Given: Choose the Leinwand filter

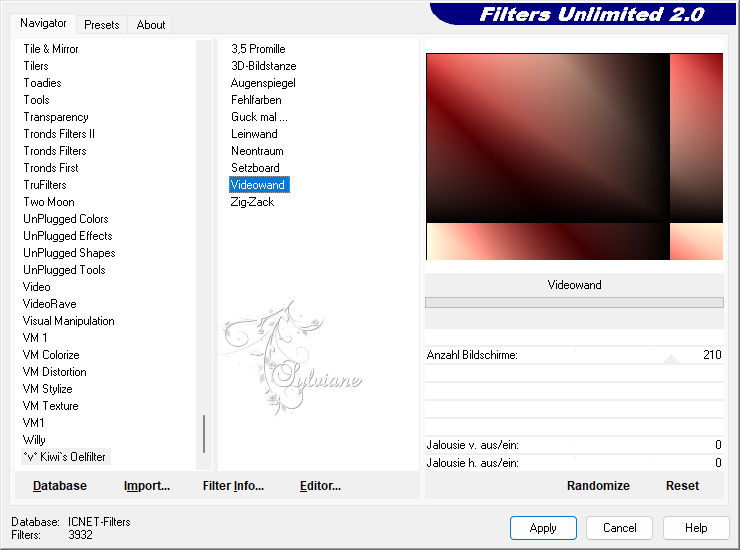Looking at the screenshot, I should pyautogui.click(x=254, y=134).
